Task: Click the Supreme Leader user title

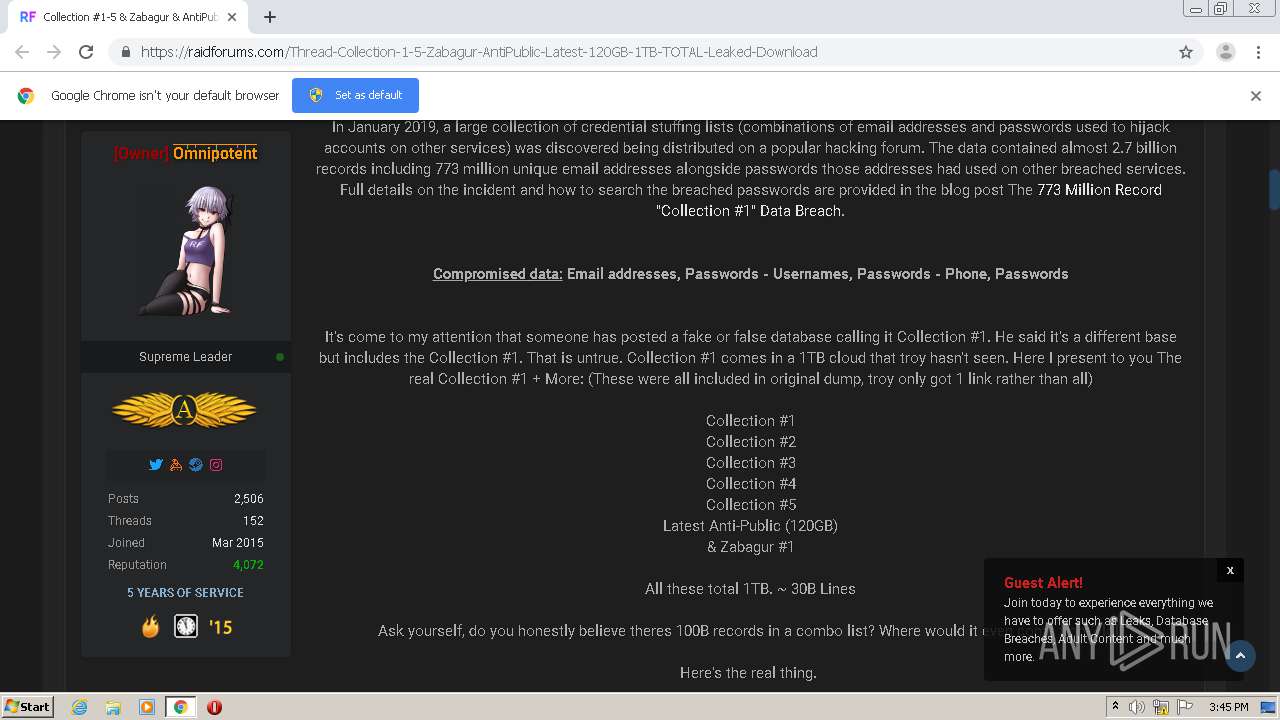Action: pos(185,357)
